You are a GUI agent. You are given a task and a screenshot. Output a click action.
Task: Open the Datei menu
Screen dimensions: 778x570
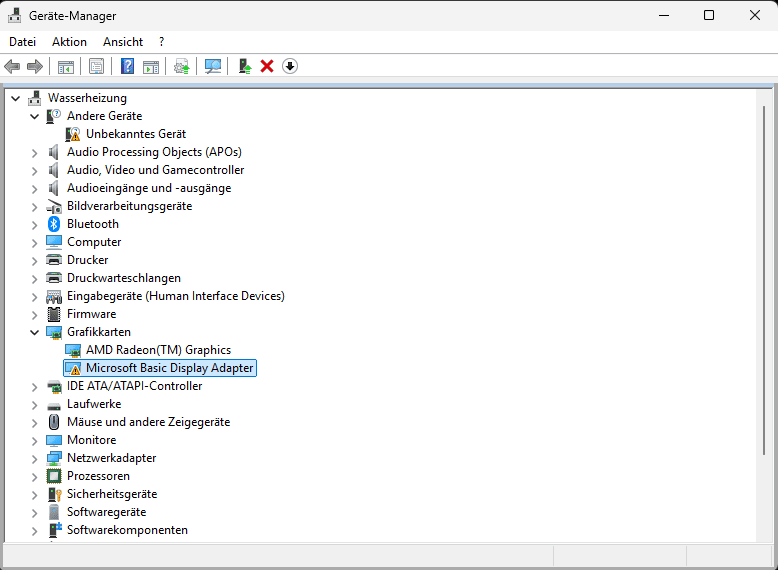tap(22, 42)
